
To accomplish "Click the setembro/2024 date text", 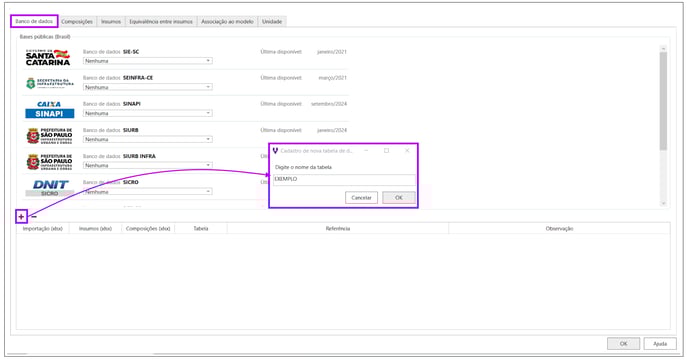I will (x=329, y=104).
